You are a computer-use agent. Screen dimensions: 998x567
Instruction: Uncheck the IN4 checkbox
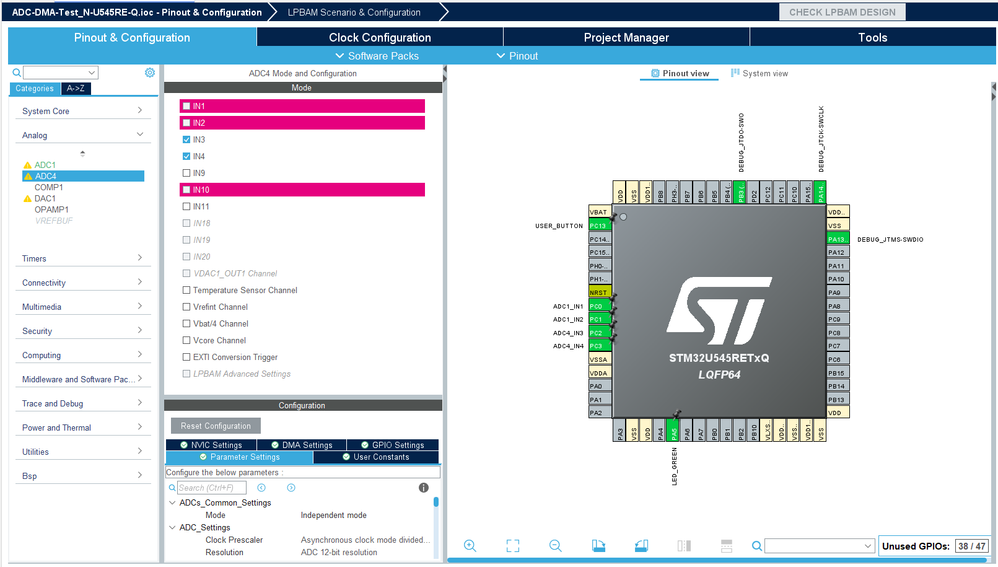(186, 156)
